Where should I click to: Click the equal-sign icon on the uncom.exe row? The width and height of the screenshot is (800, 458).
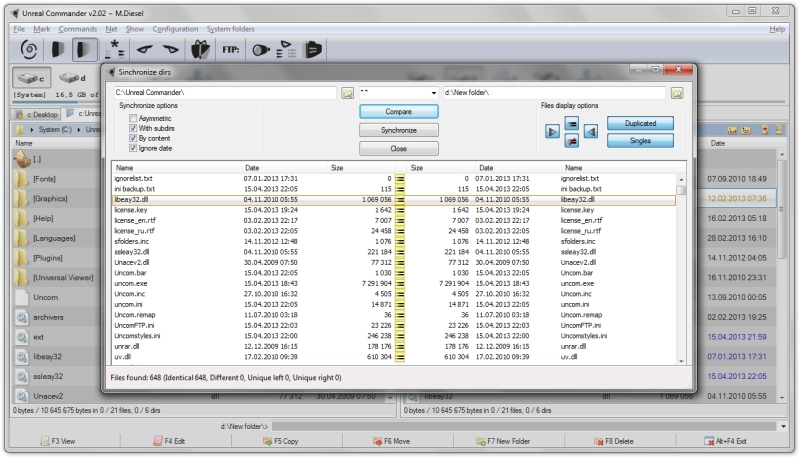pos(399,284)
